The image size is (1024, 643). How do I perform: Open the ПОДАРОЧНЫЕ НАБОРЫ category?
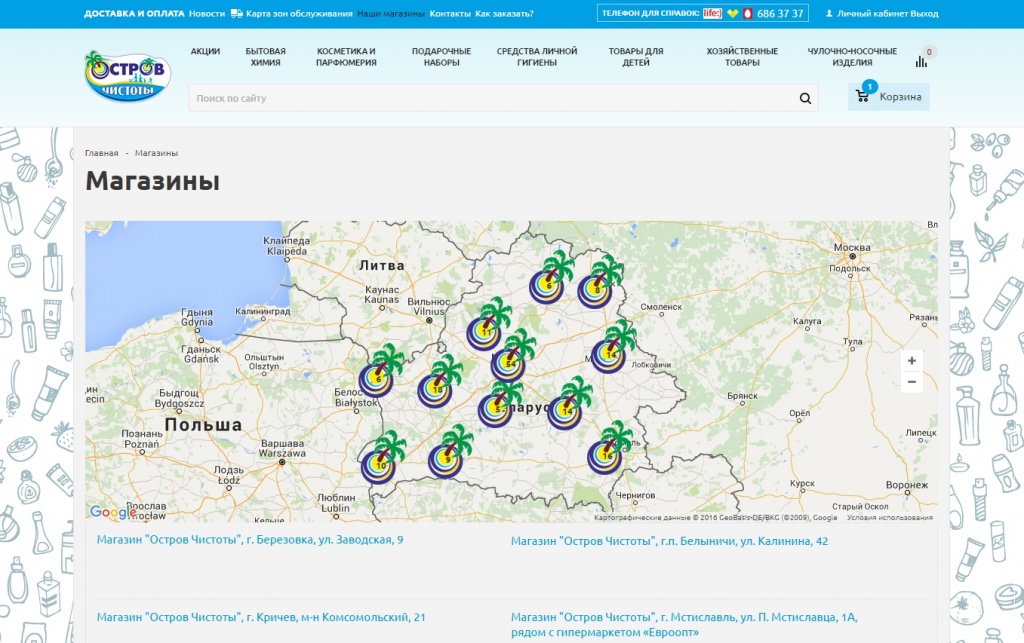coord(441,57)
